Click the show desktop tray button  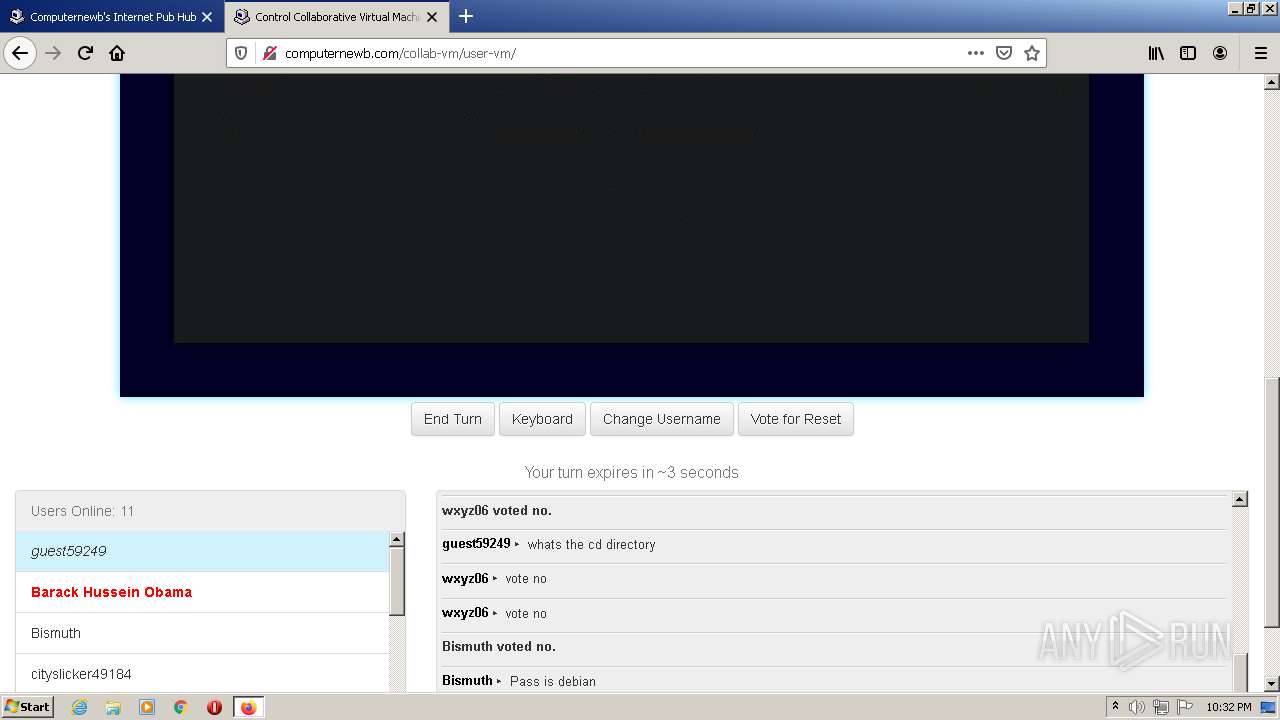[1269, 707]
